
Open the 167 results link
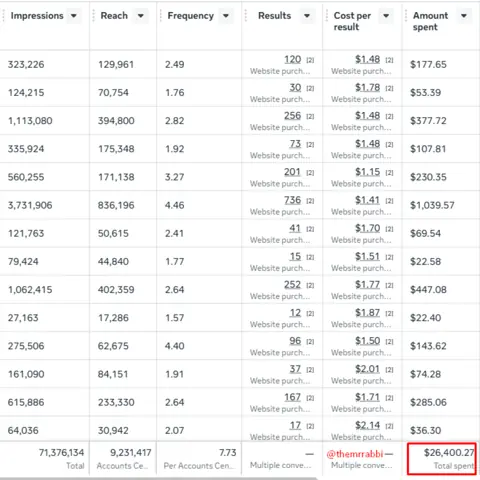click(x=293, y=397)
